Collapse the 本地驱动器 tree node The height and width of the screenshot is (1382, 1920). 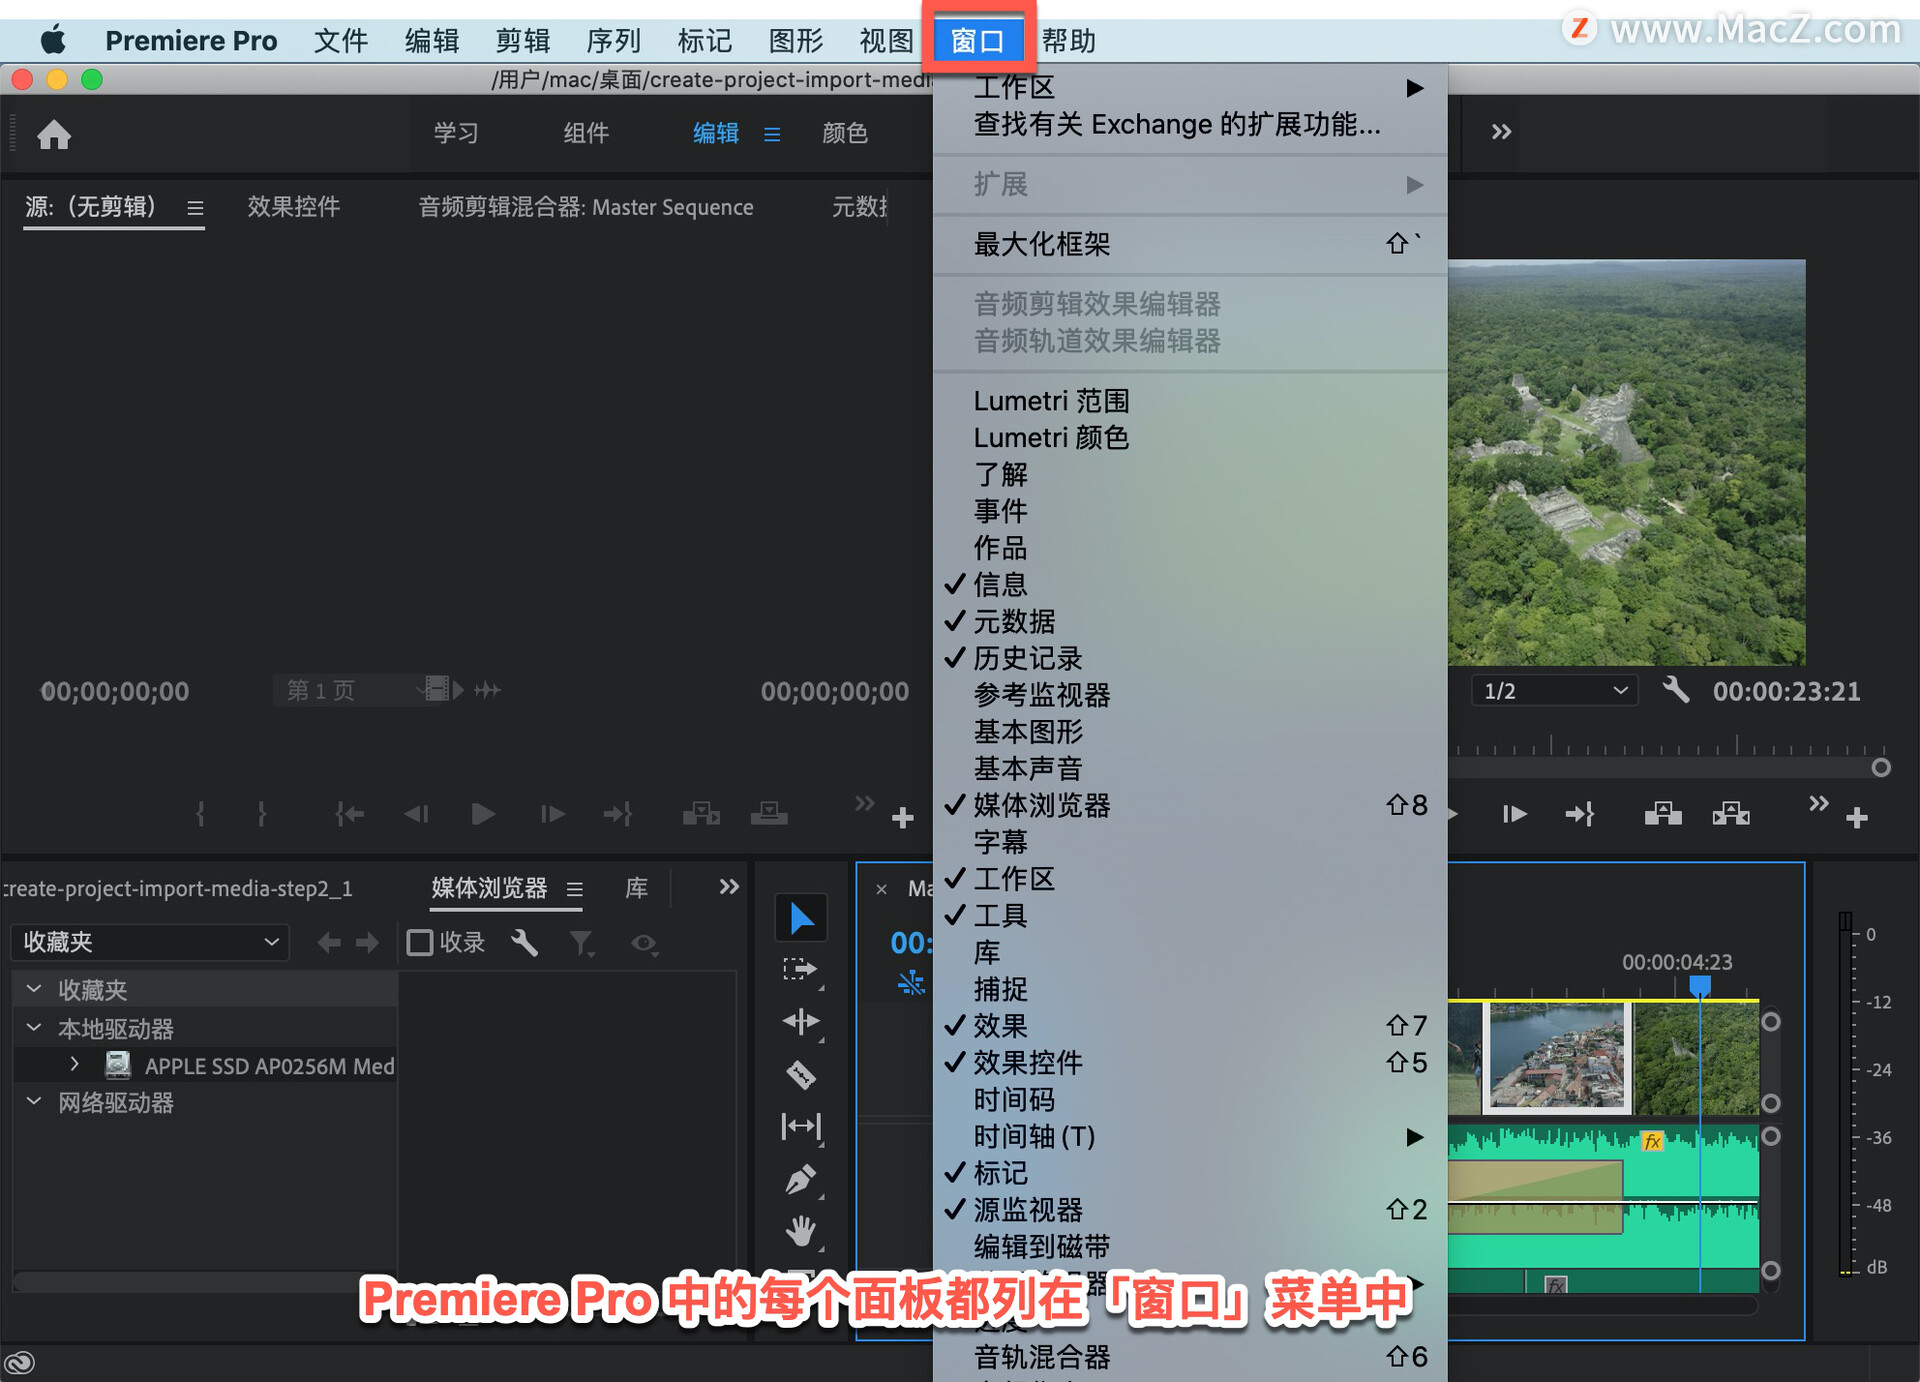click(34, 1028)
